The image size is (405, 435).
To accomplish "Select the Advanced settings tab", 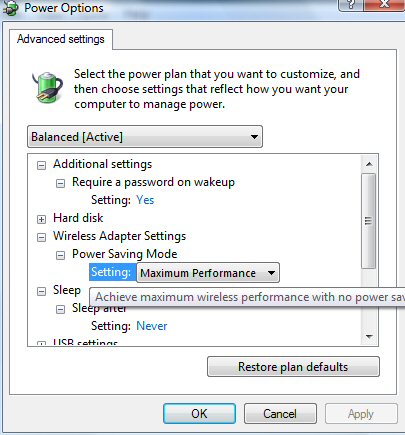I will pyautogui.click(x=61, y=39).
